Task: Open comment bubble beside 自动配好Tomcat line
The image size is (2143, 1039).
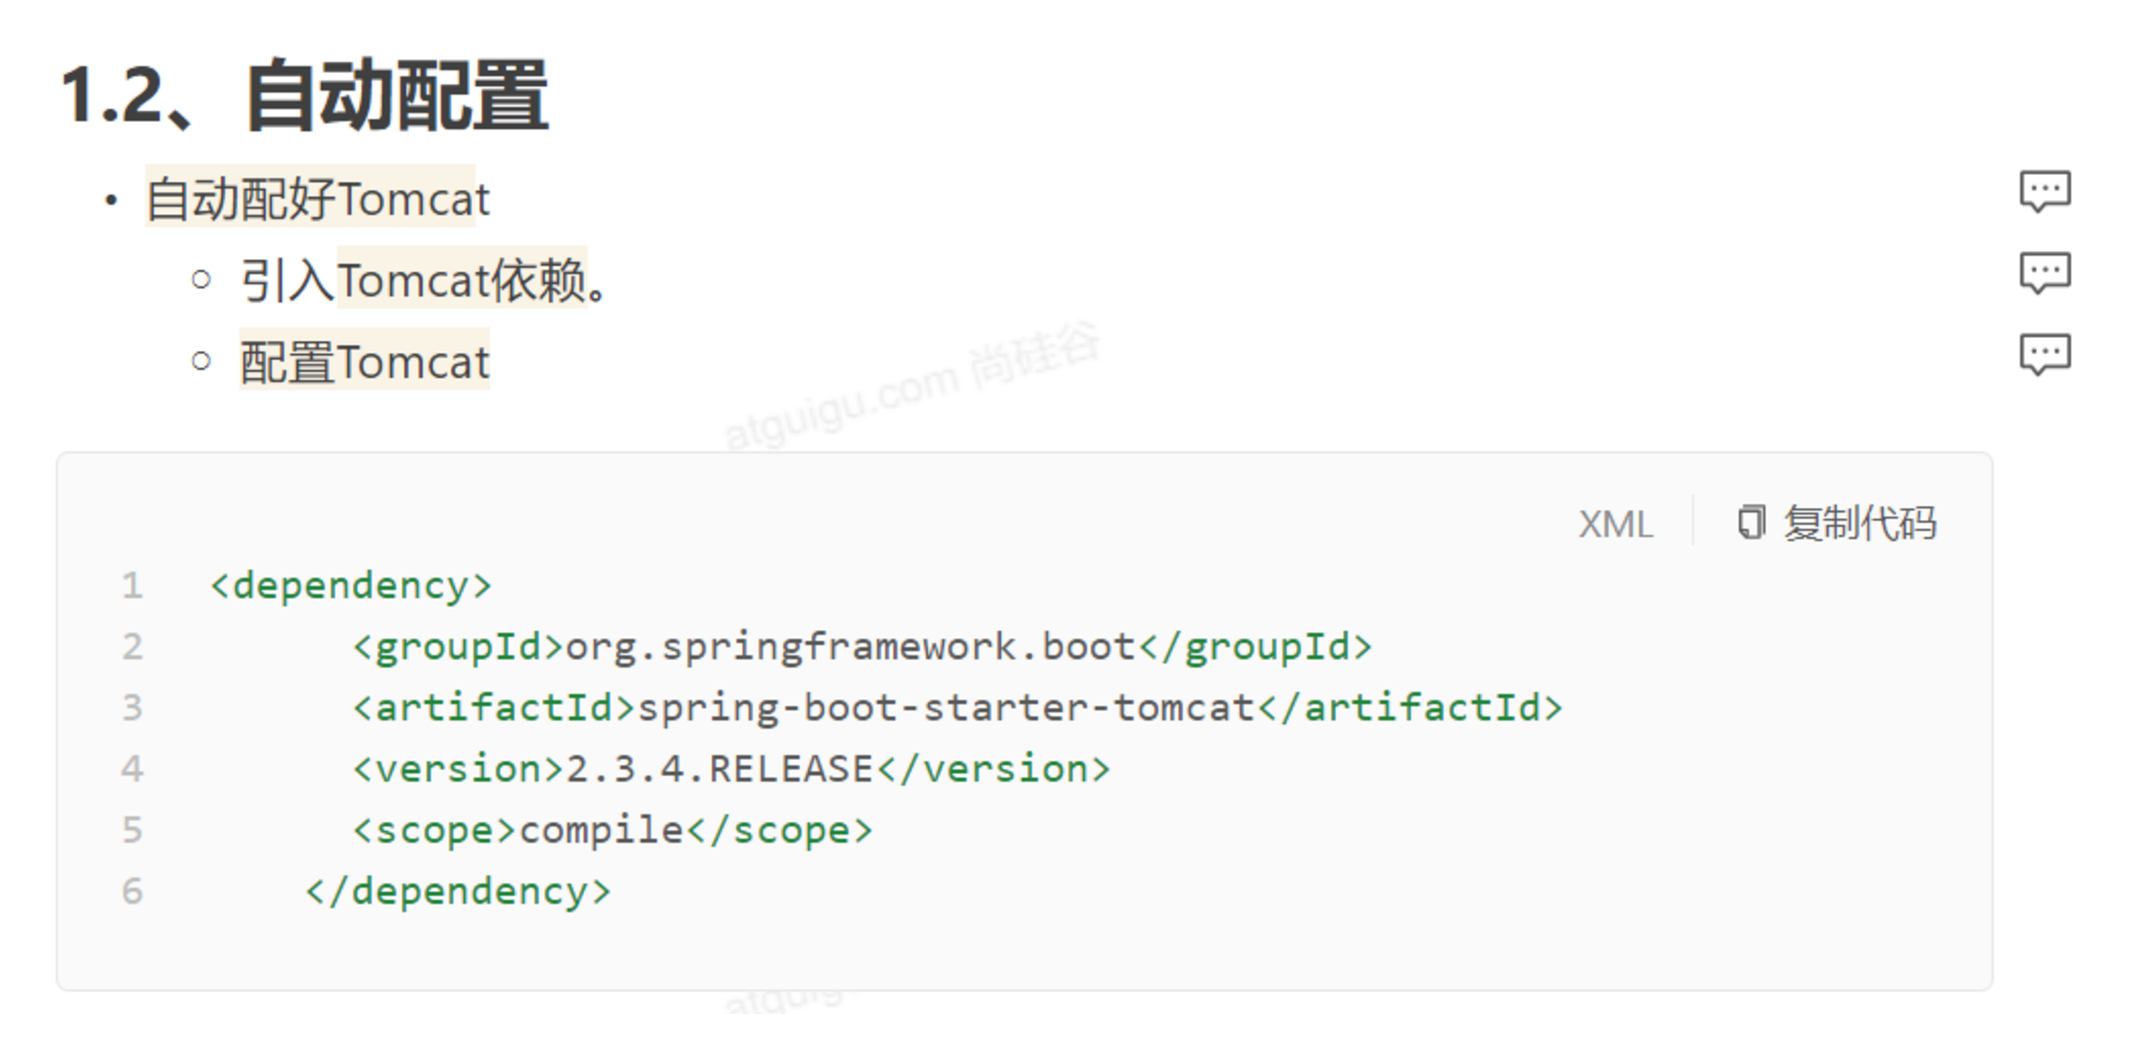Action: point(2044,190)
